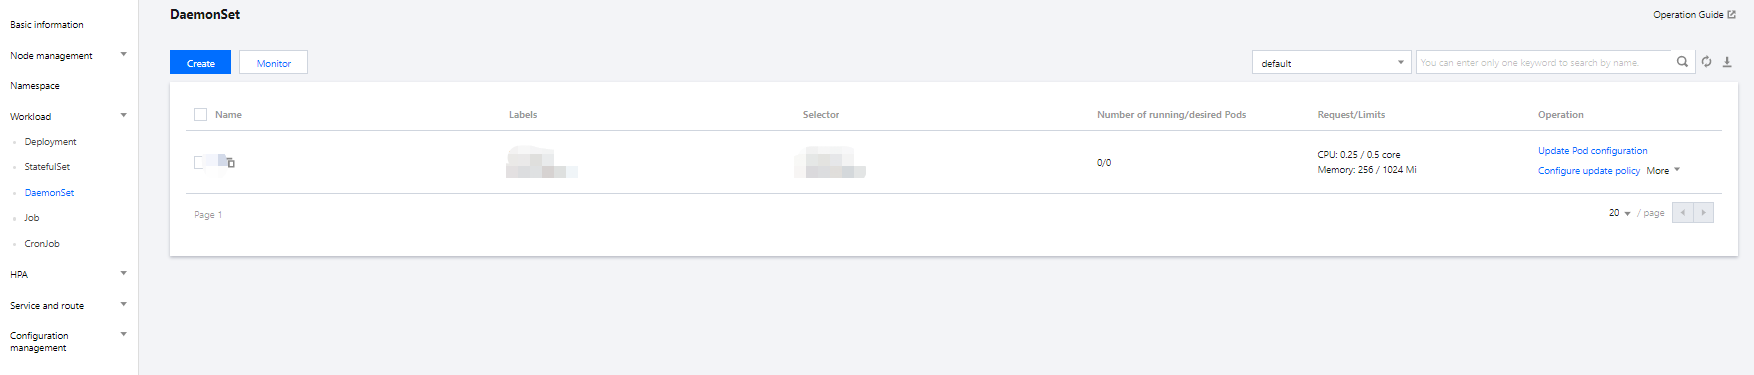Change the 20 per page selector

pyautogui.click(x=1619, y=213)
